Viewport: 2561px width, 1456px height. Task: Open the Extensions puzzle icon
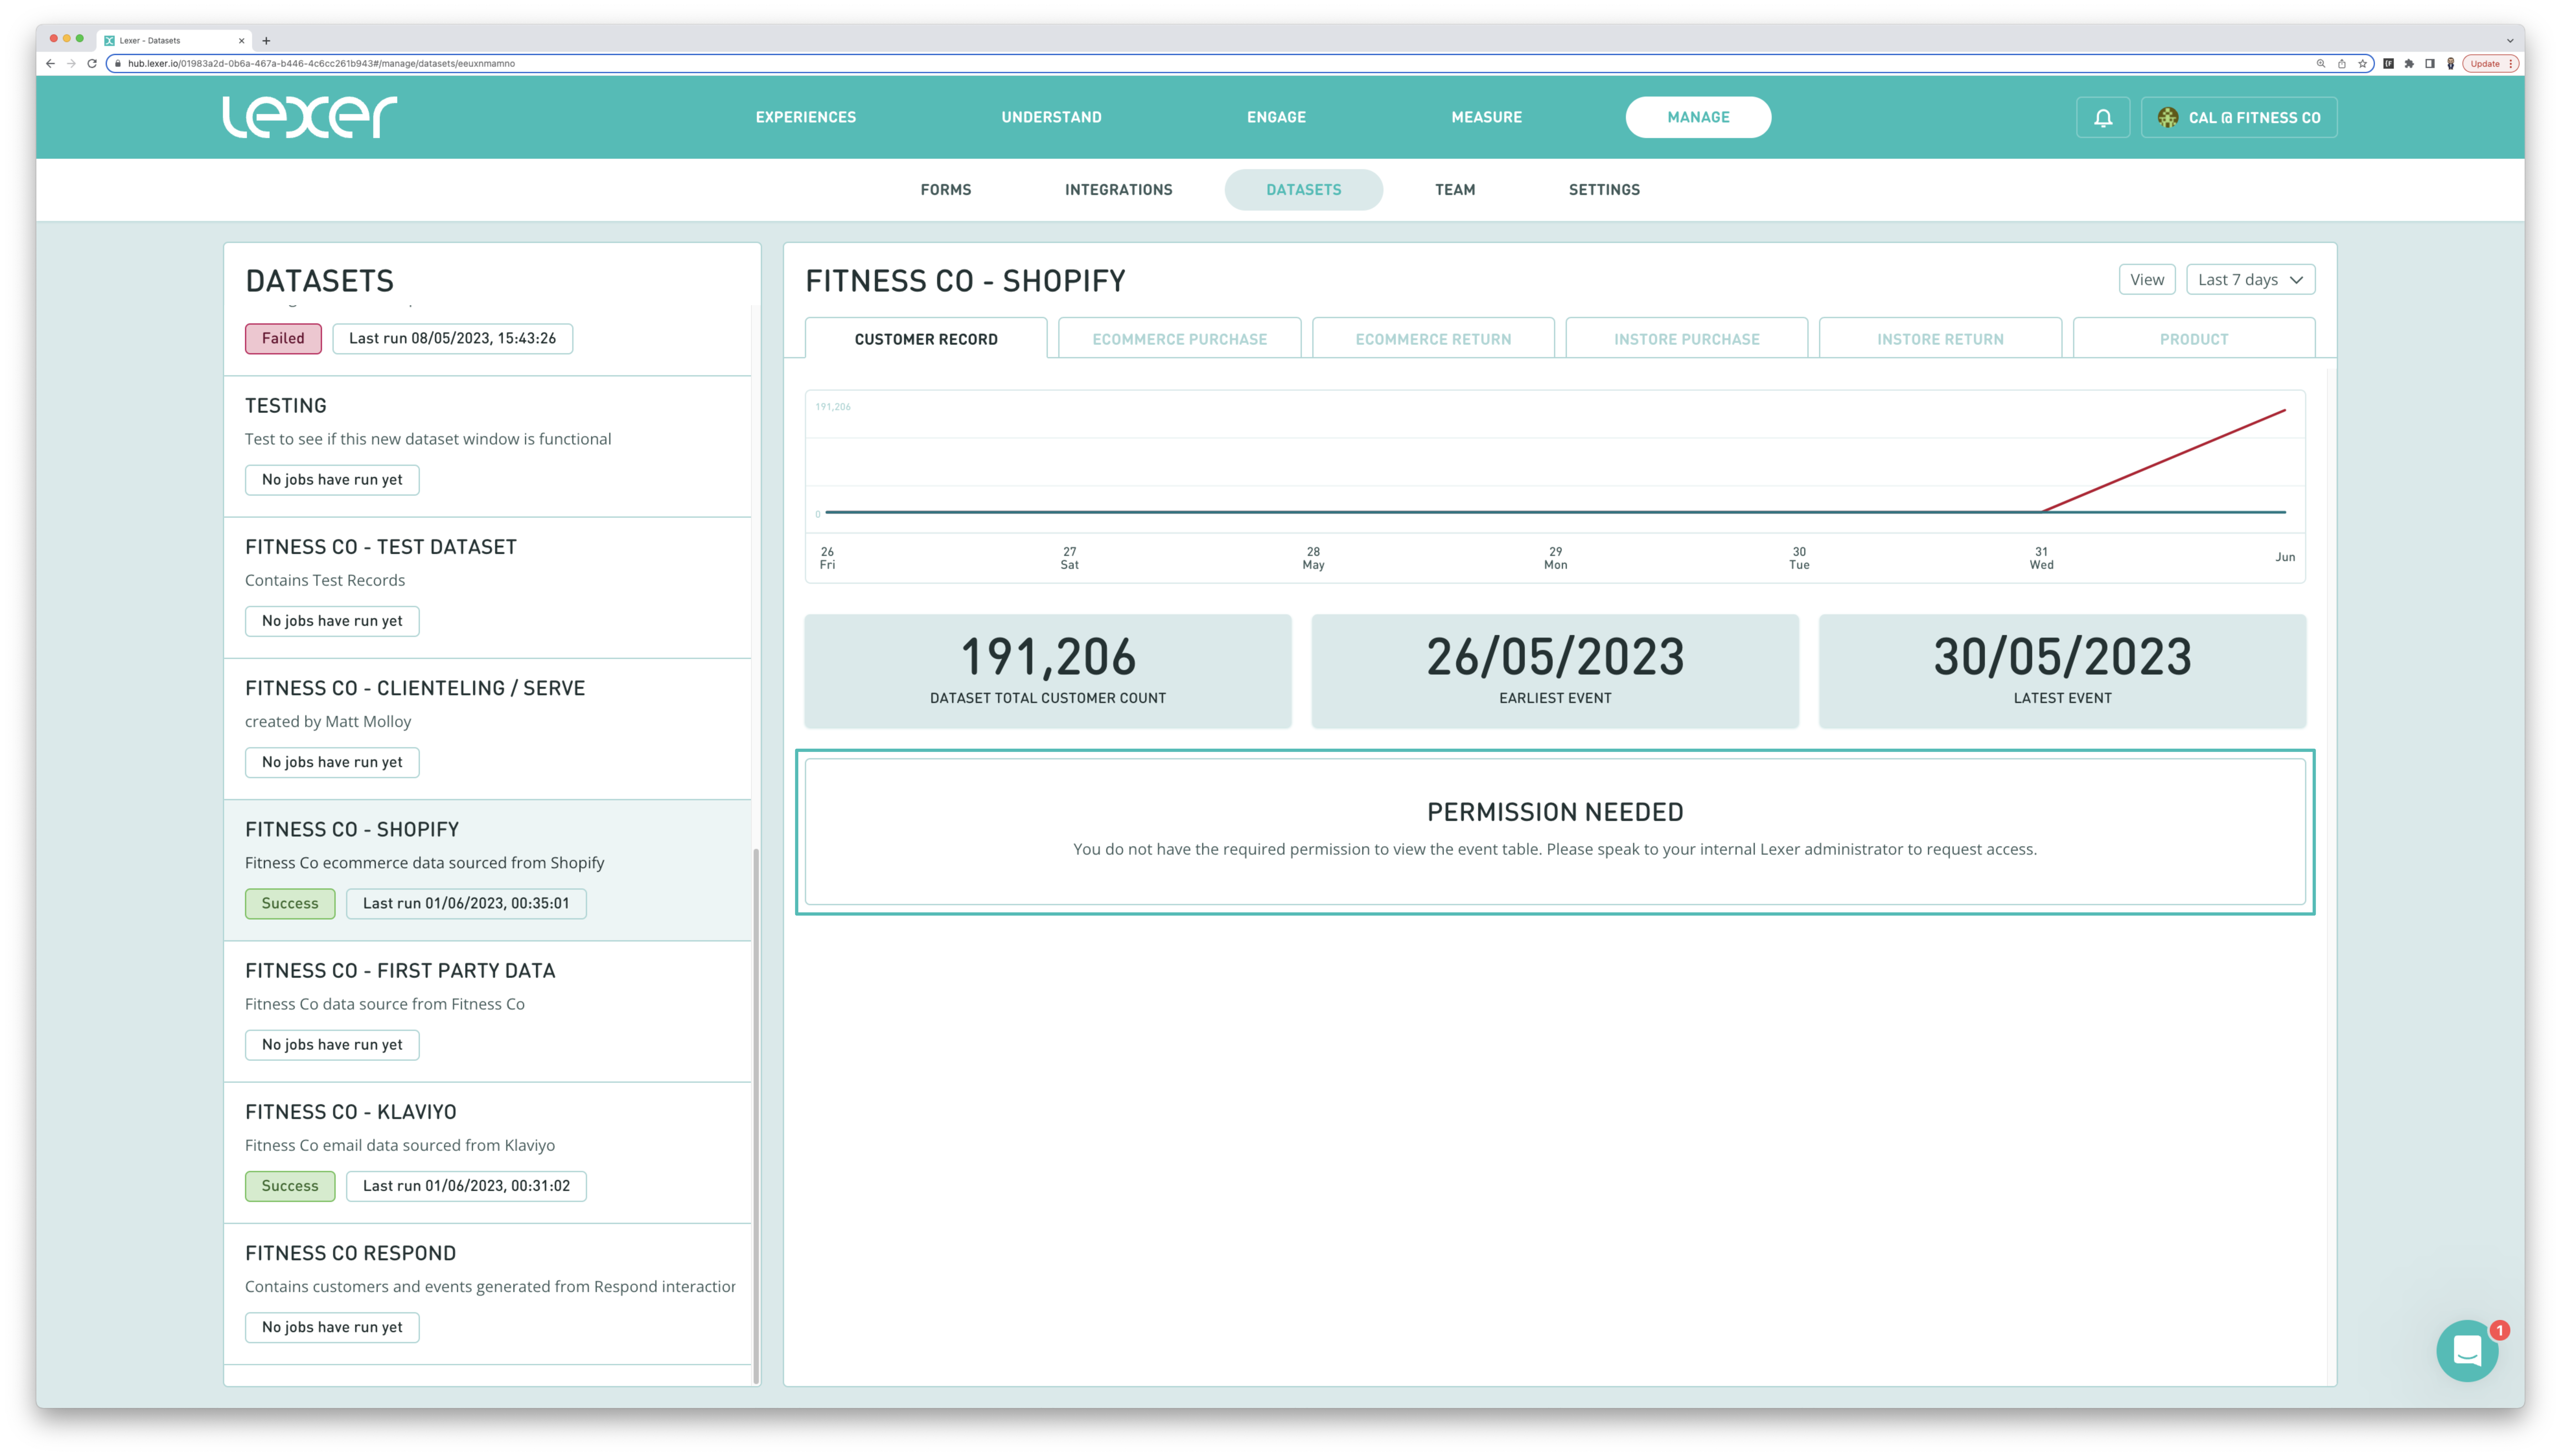coord(2409,63)
